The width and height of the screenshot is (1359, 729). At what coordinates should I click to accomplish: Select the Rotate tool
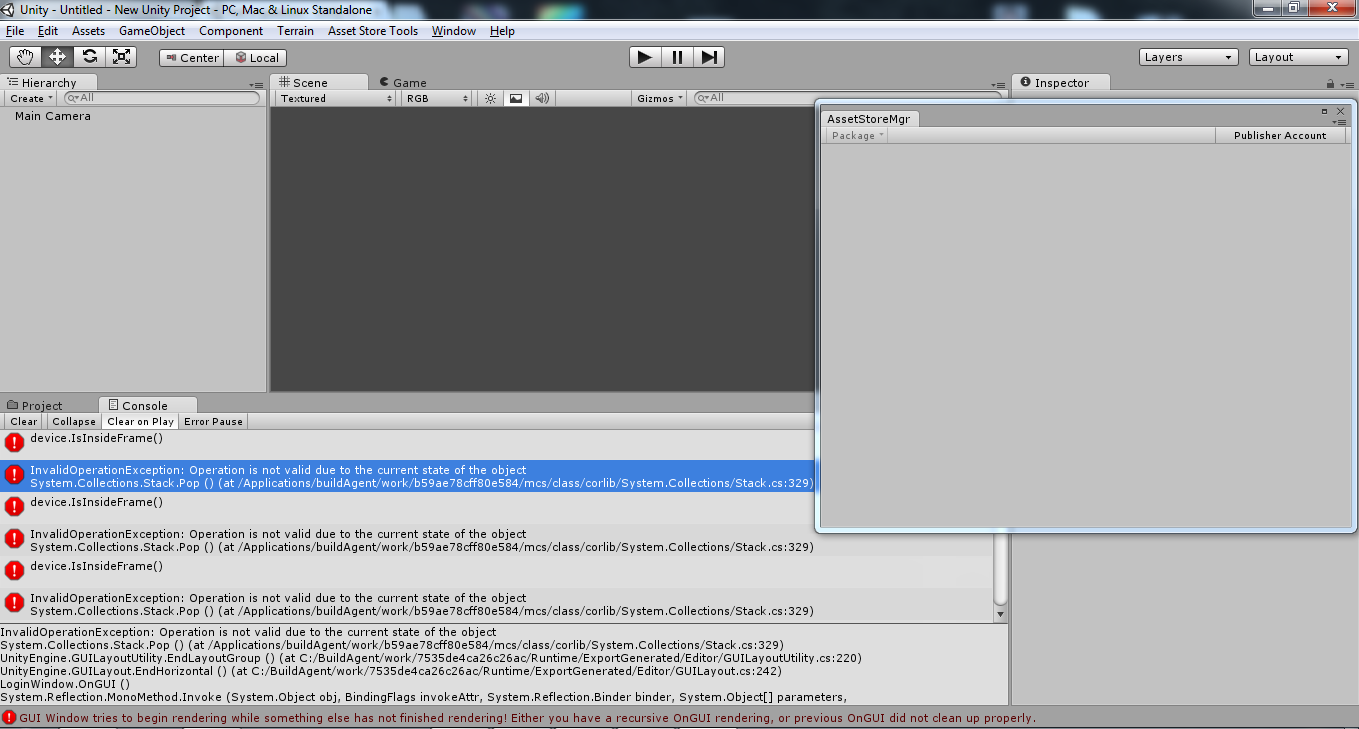(89, 57)
